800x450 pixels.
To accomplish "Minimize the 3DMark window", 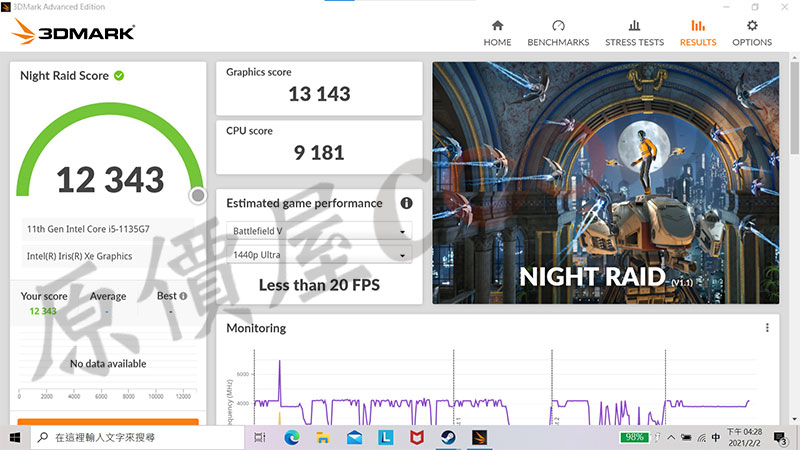I will pyautogui.click(x=726, y=7).
